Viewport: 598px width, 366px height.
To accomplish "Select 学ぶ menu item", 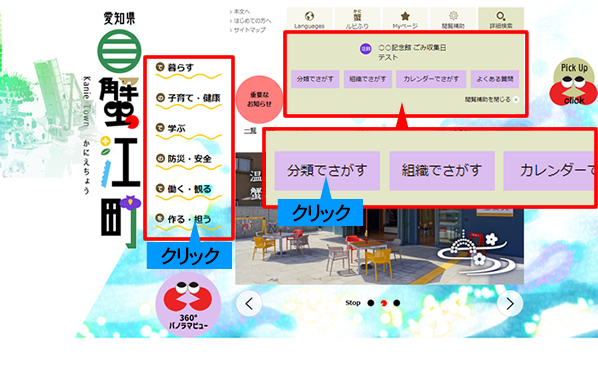I will click(x=188, y=130).
